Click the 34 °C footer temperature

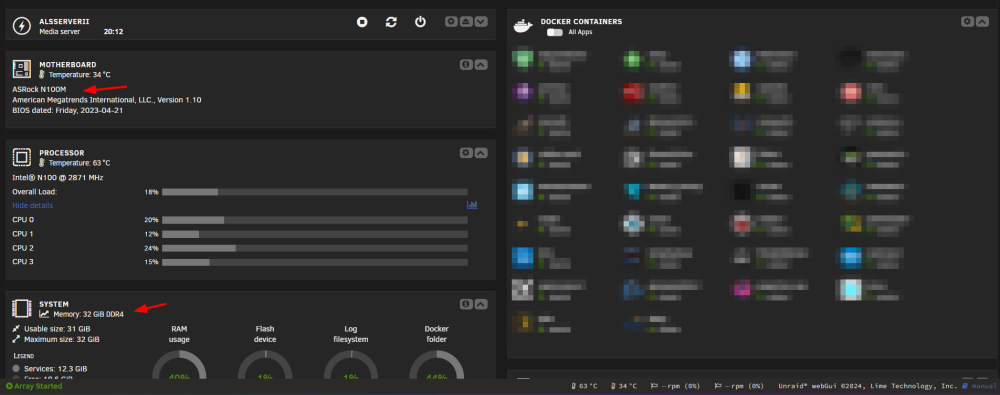tap(624, 386)
